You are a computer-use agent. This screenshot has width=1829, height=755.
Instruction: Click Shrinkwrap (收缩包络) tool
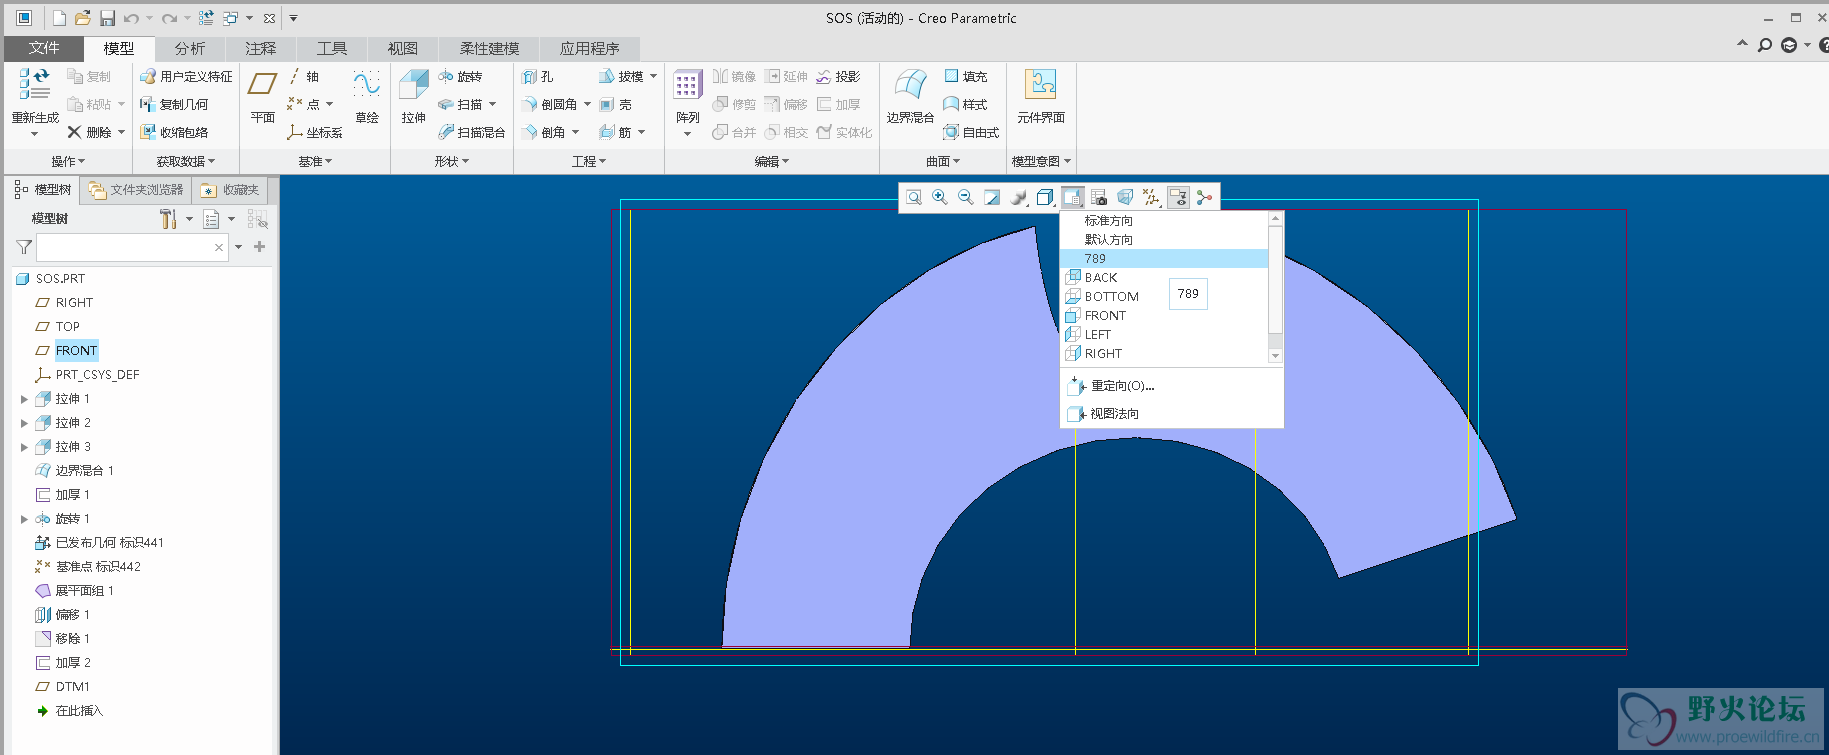click(x=174, y=132)
